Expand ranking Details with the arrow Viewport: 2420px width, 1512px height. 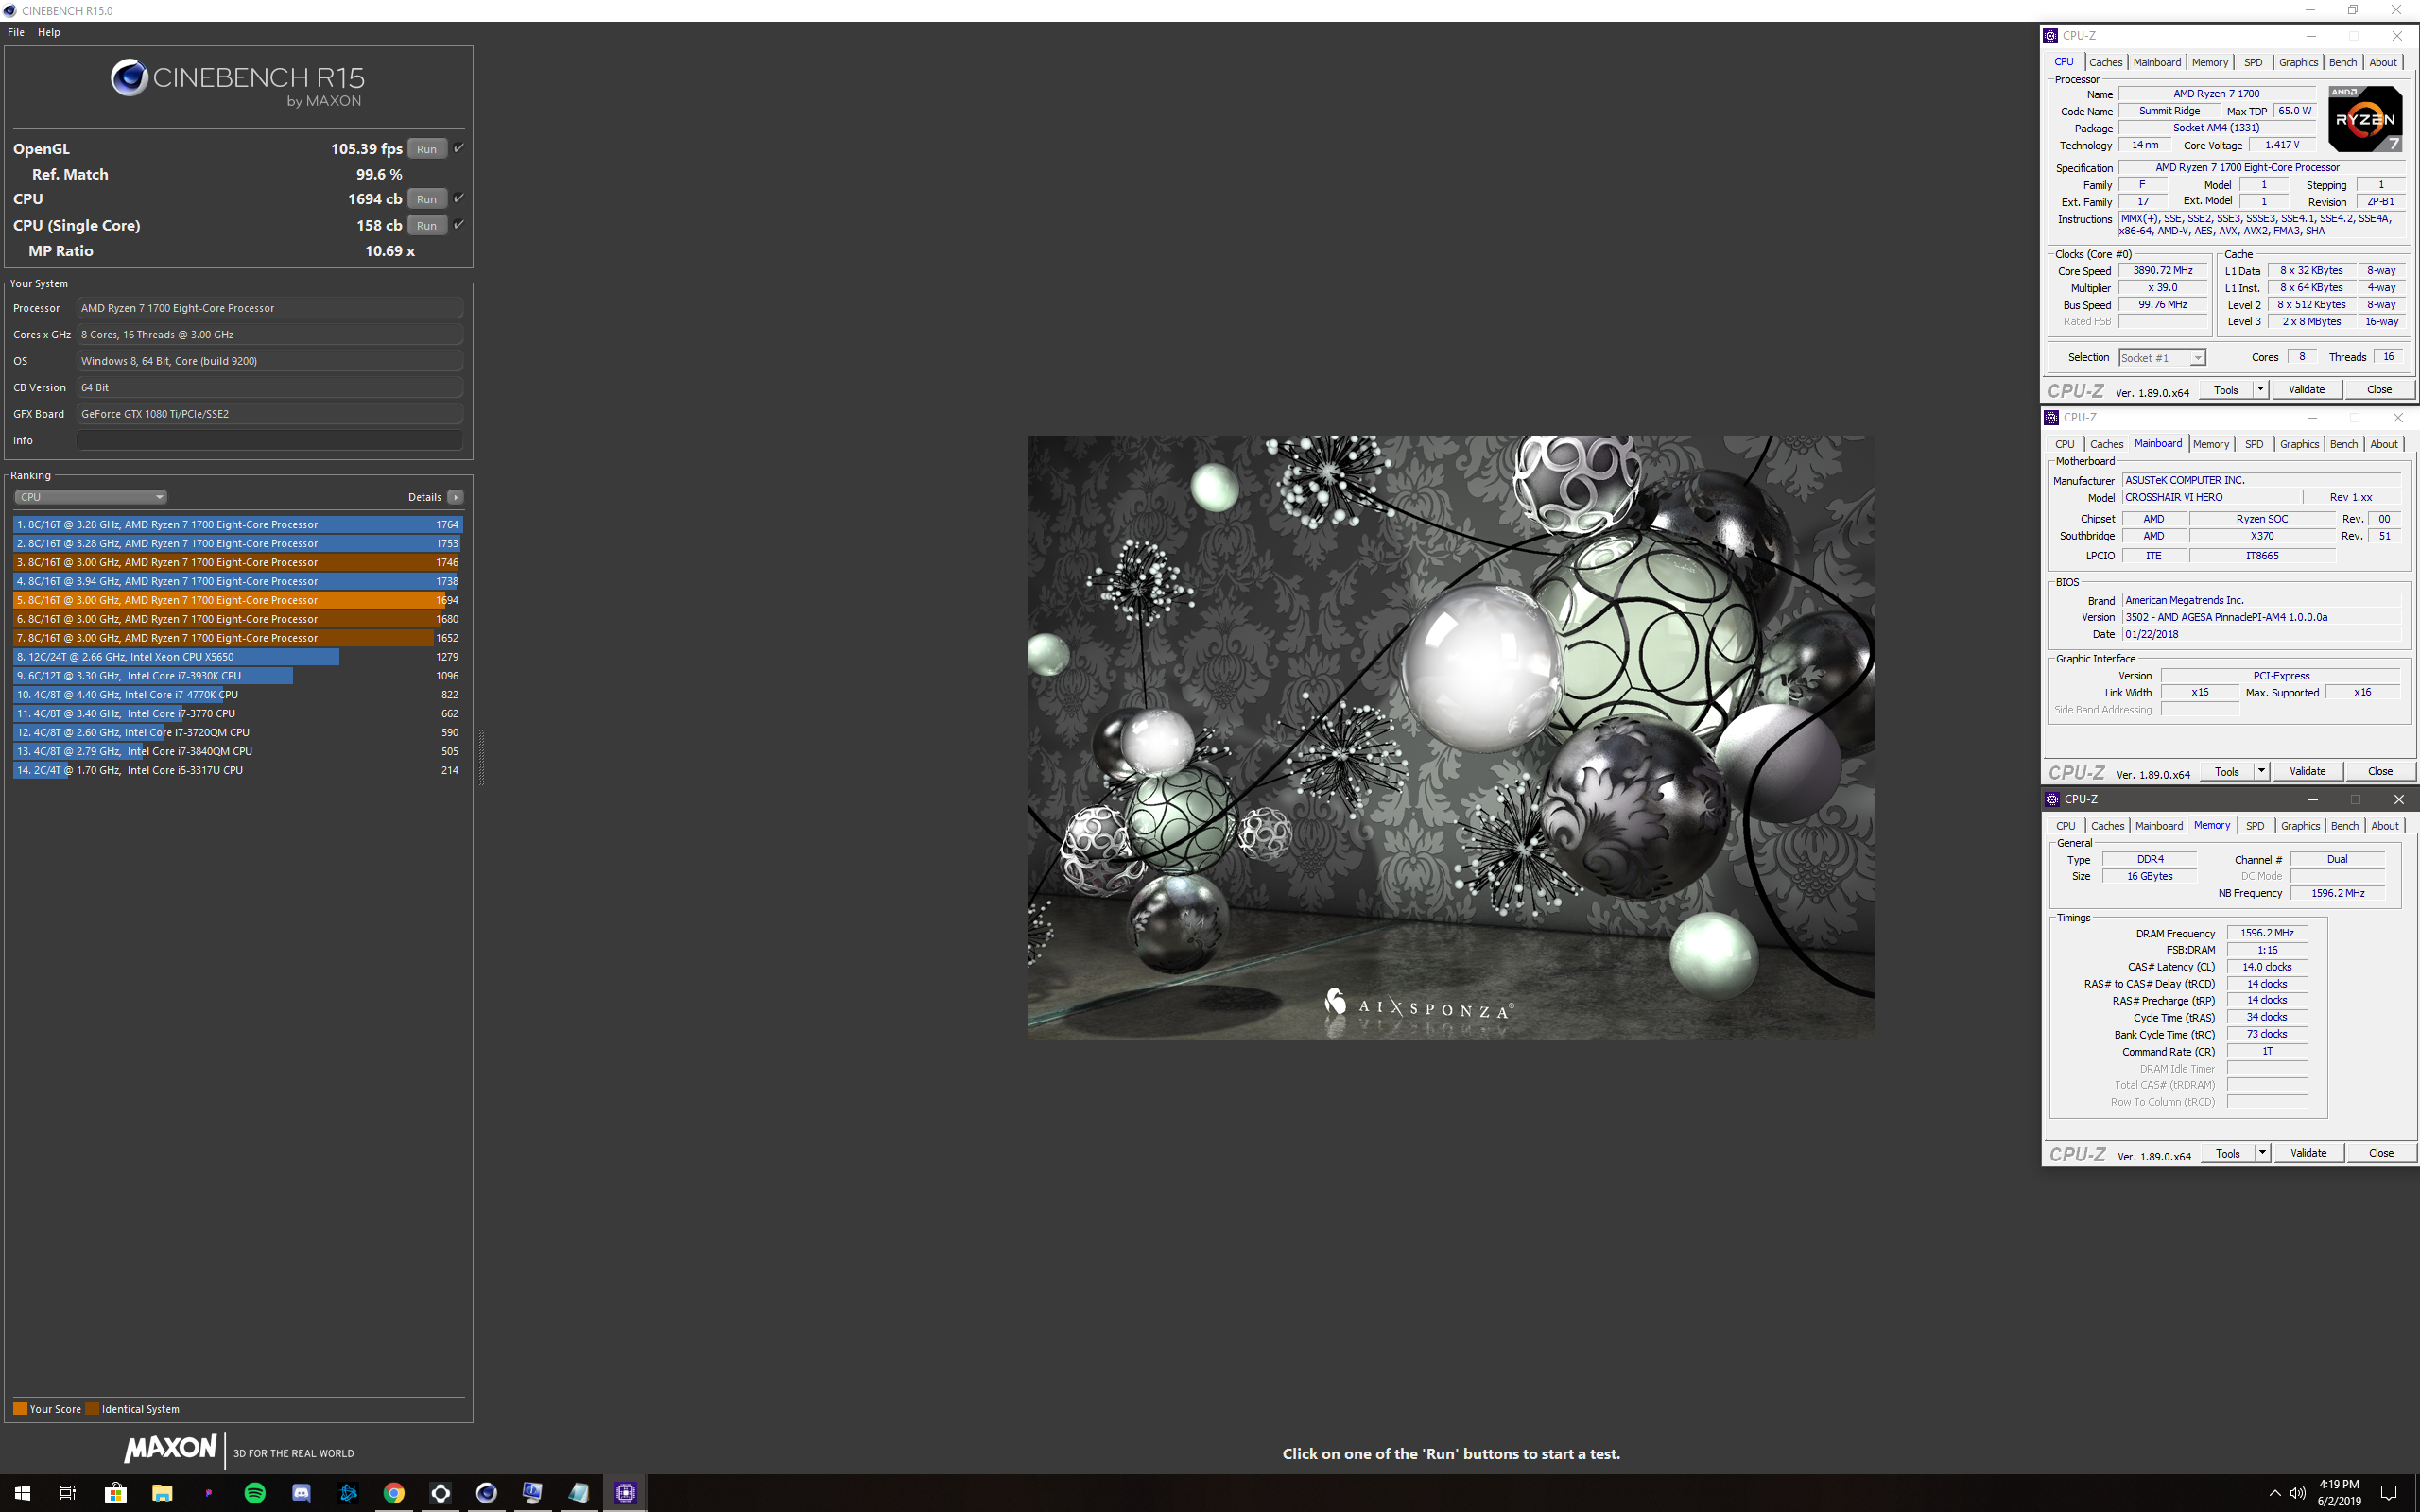pyautogui.click(x=455, y=497)
